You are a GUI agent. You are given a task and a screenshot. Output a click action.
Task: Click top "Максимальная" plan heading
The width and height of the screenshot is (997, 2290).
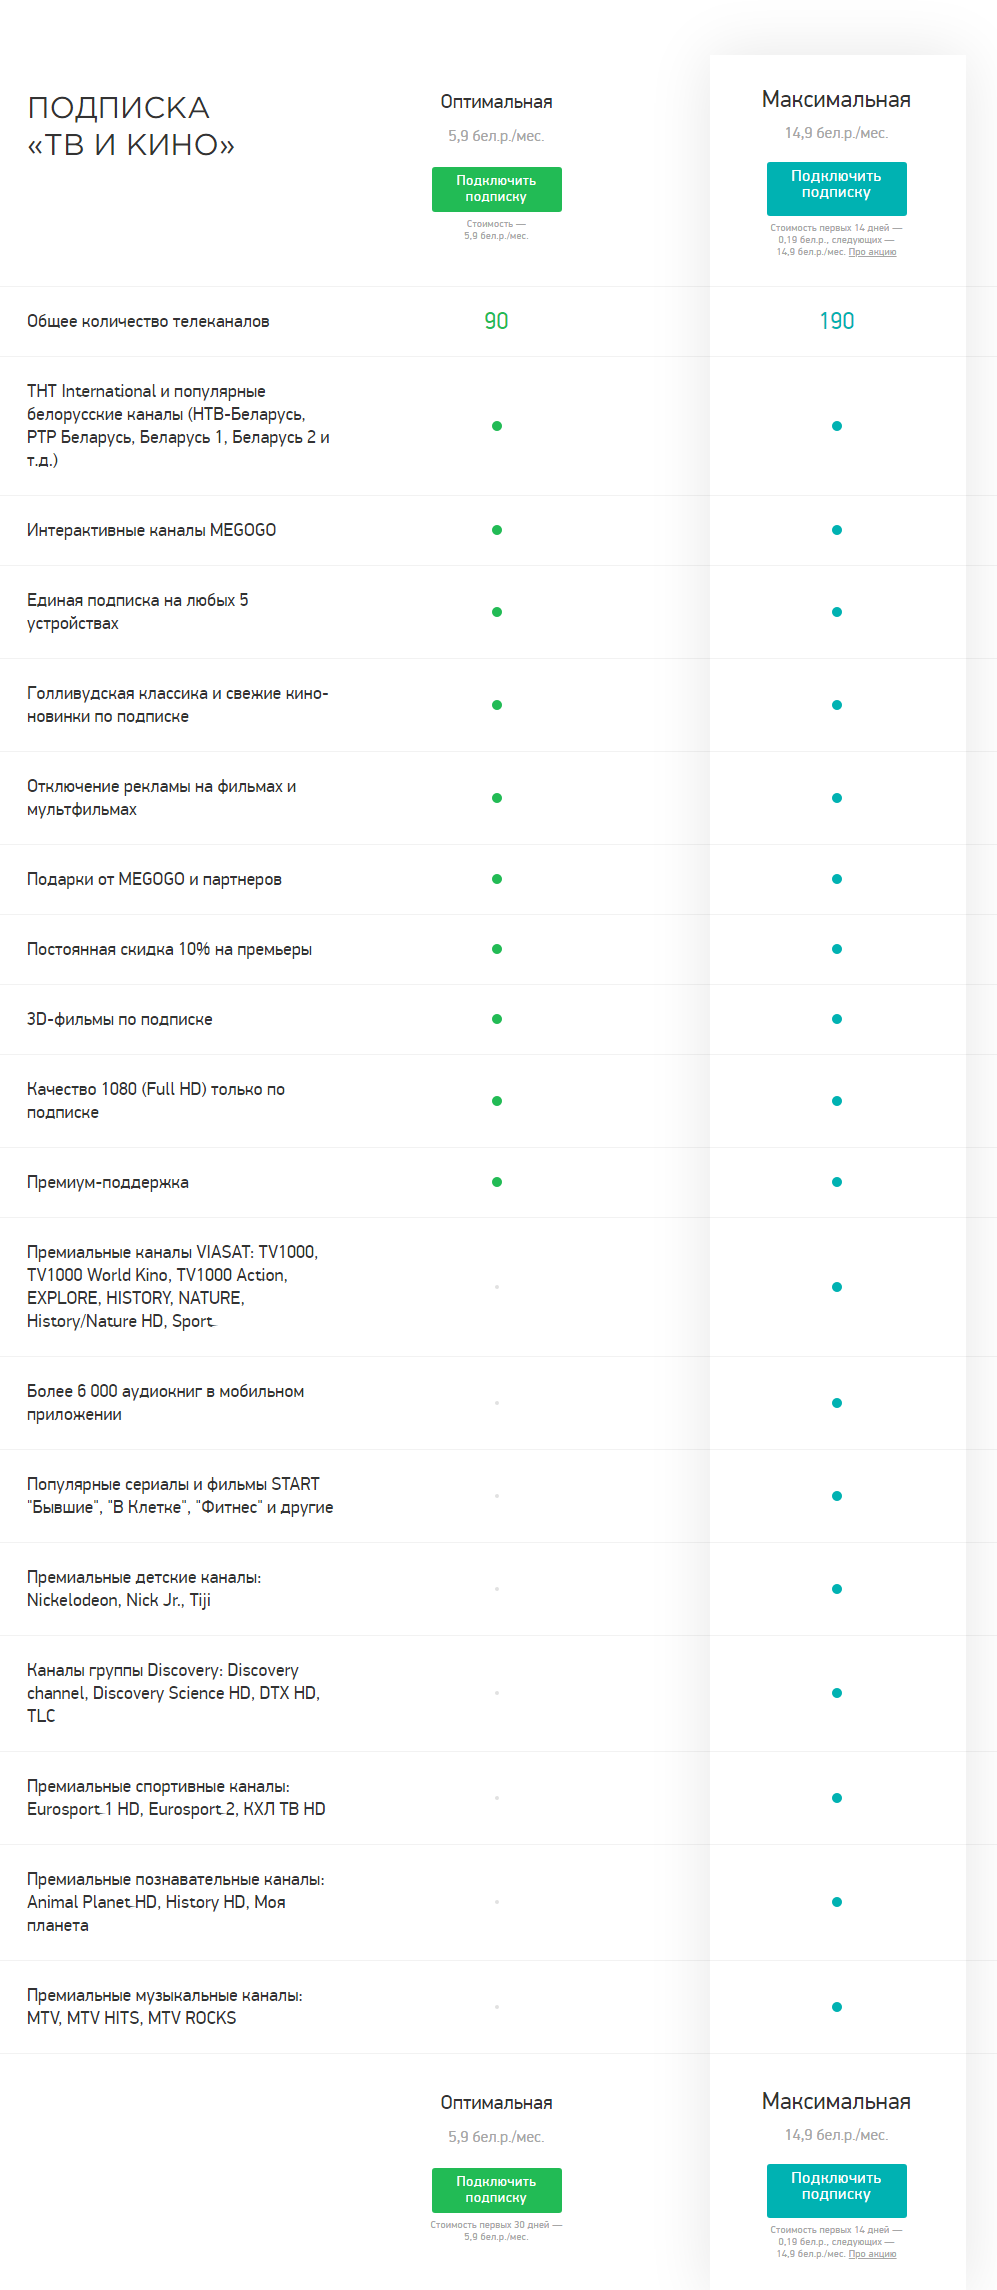(836, 100)
